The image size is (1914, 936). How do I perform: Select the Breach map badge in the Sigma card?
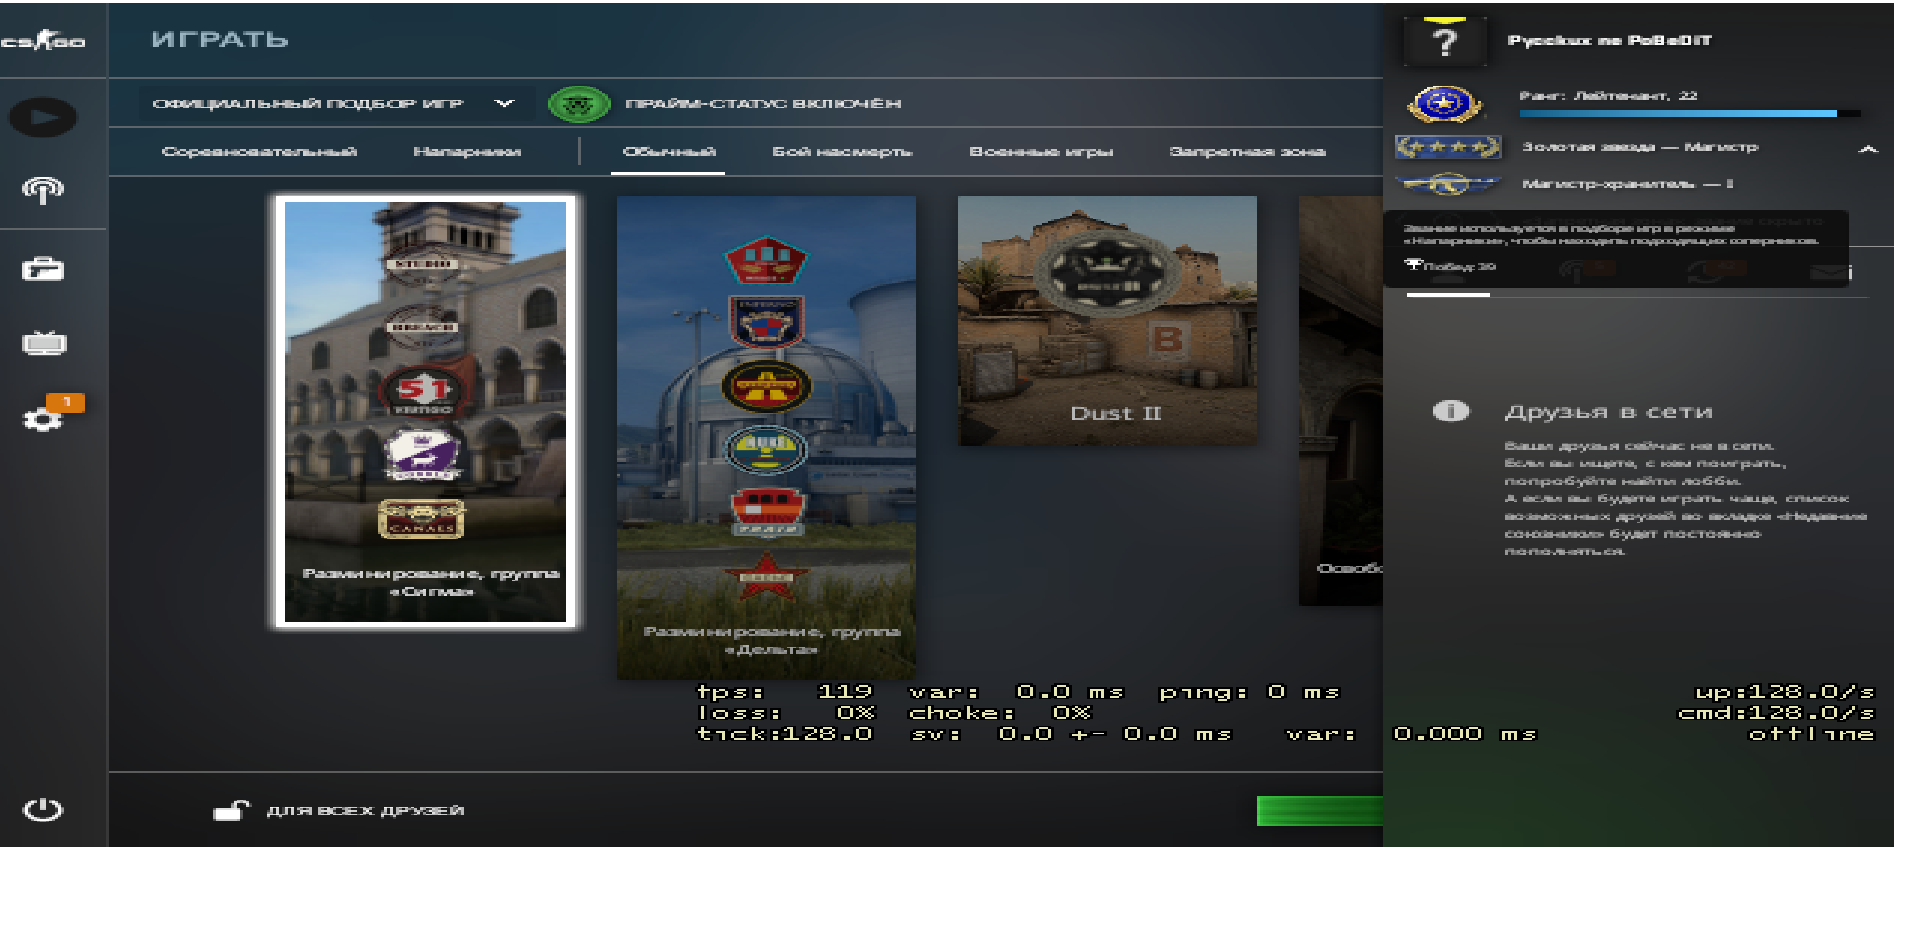[x=423, y=326]
